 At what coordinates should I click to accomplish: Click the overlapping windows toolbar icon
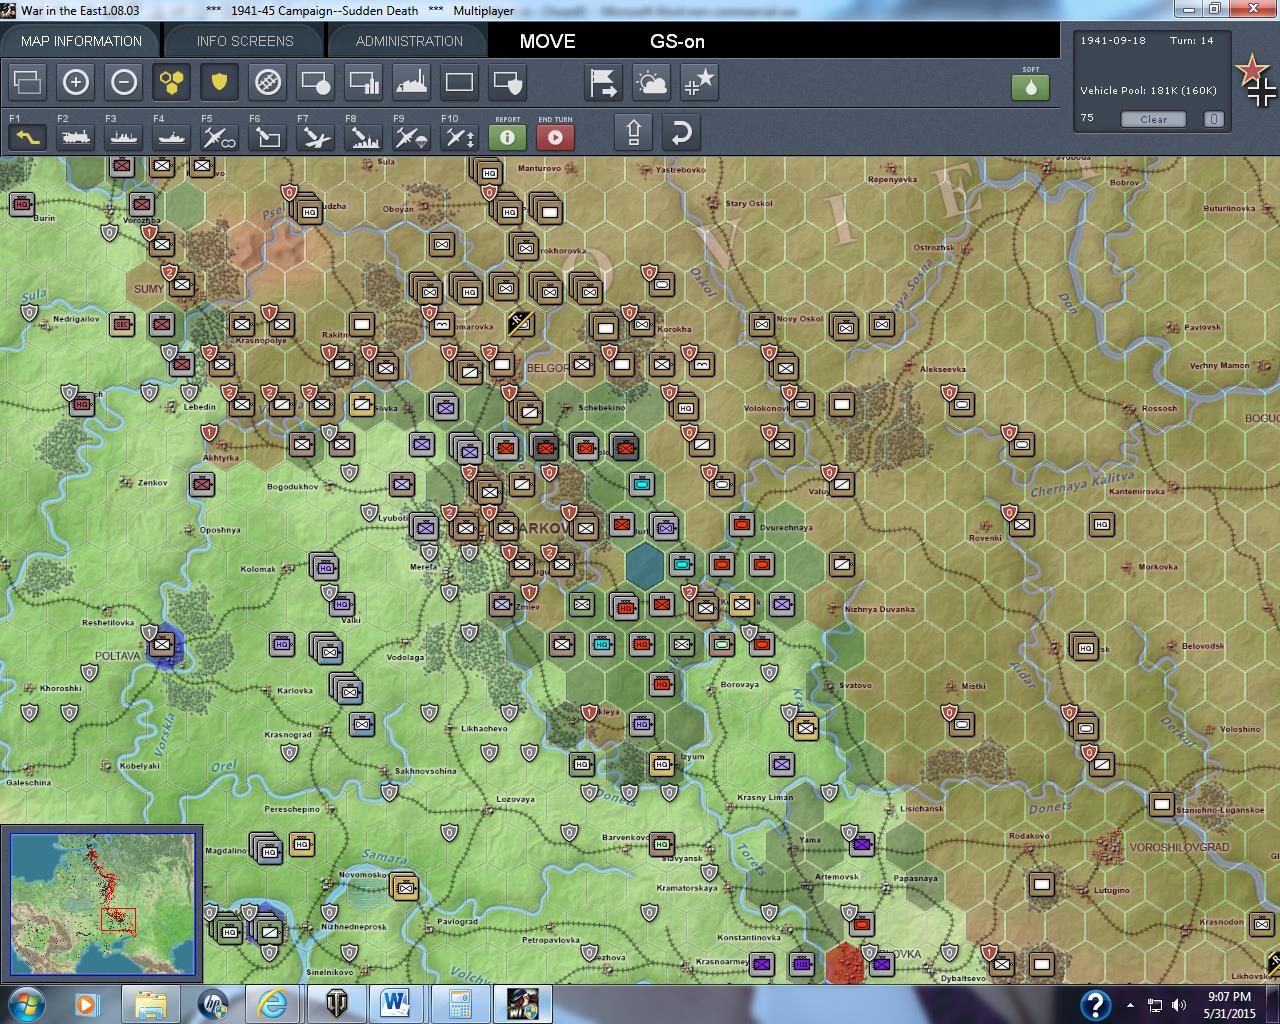coord(28,82)
